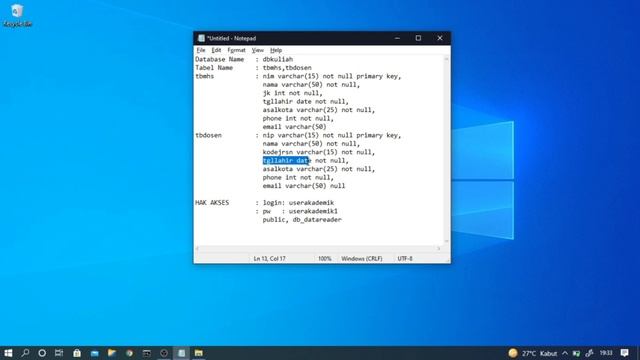Click the horizontal scrollbar right arrow

[439, 248]
